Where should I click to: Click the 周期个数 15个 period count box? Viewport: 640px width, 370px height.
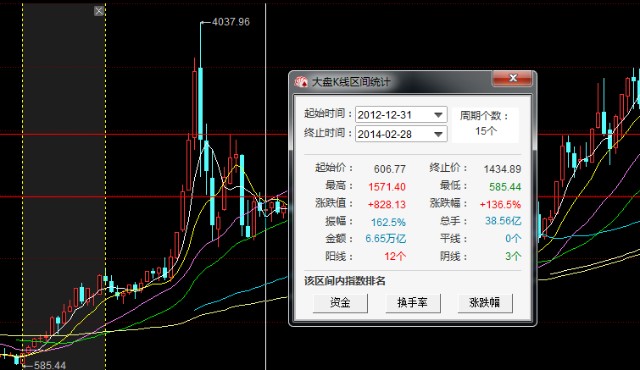tap(485, 124)
